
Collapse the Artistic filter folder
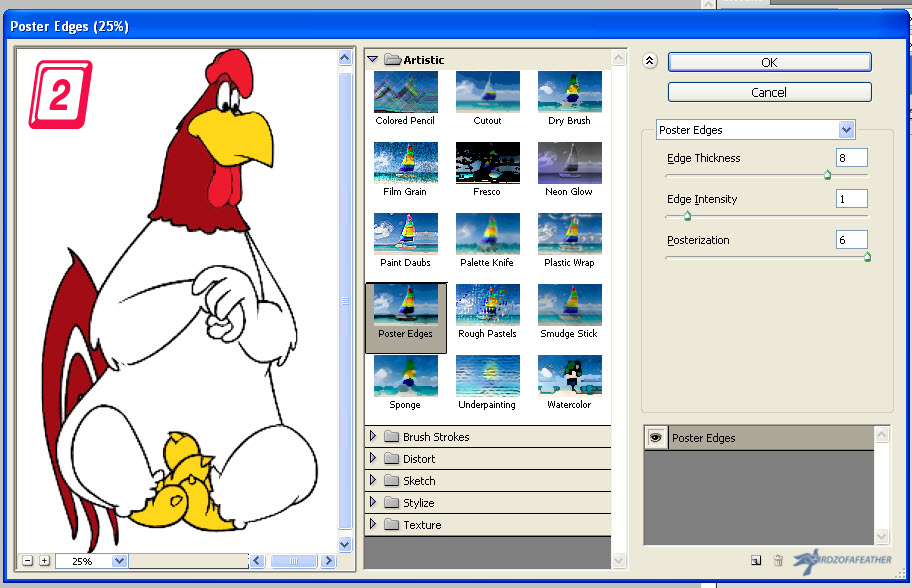(372, 59)
